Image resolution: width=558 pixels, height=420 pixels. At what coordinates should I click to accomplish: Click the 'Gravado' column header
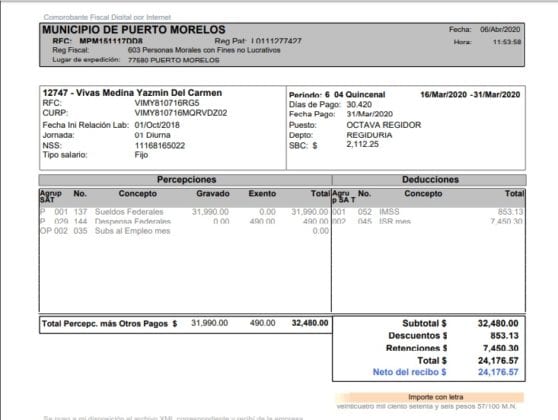[213, 194]
